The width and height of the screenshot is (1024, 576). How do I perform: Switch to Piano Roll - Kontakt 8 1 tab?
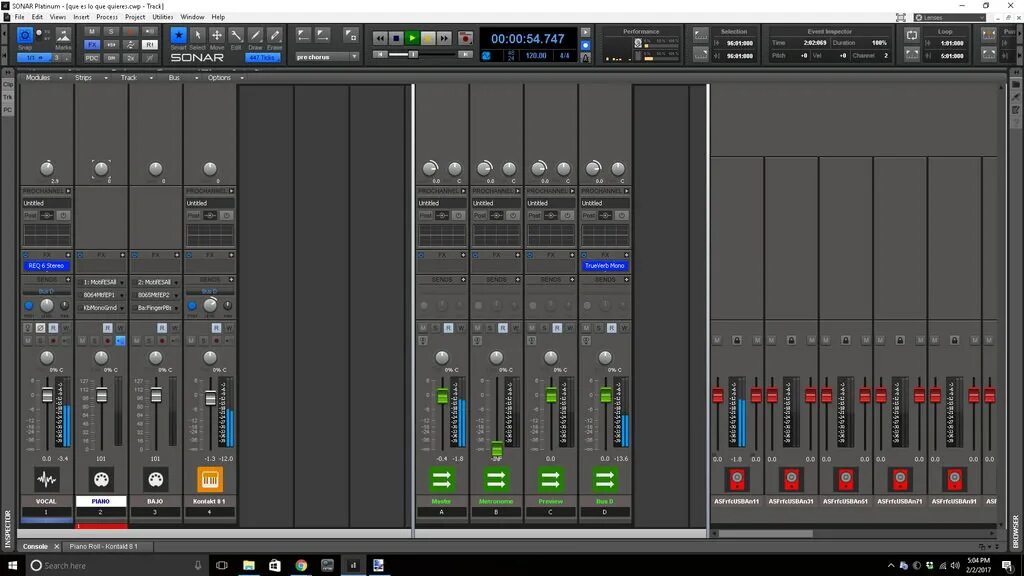[x=103, y=547]
